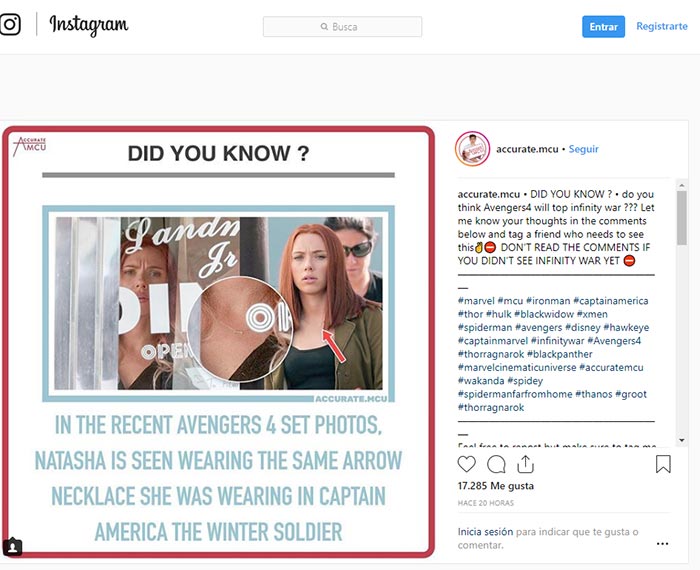
Task: Open comments with the speech bubble icon
Action: coord(496,464)
